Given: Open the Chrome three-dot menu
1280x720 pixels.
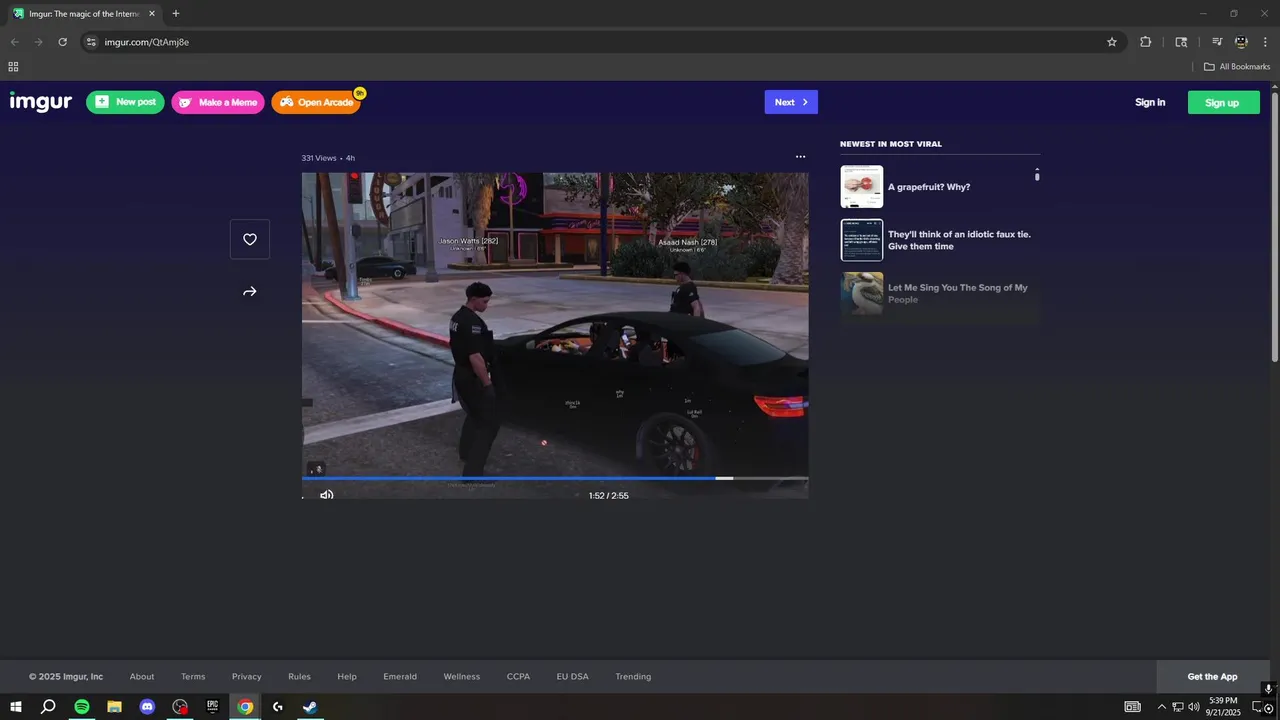Looking at the screenshot, I should (x=1265, y=42).
